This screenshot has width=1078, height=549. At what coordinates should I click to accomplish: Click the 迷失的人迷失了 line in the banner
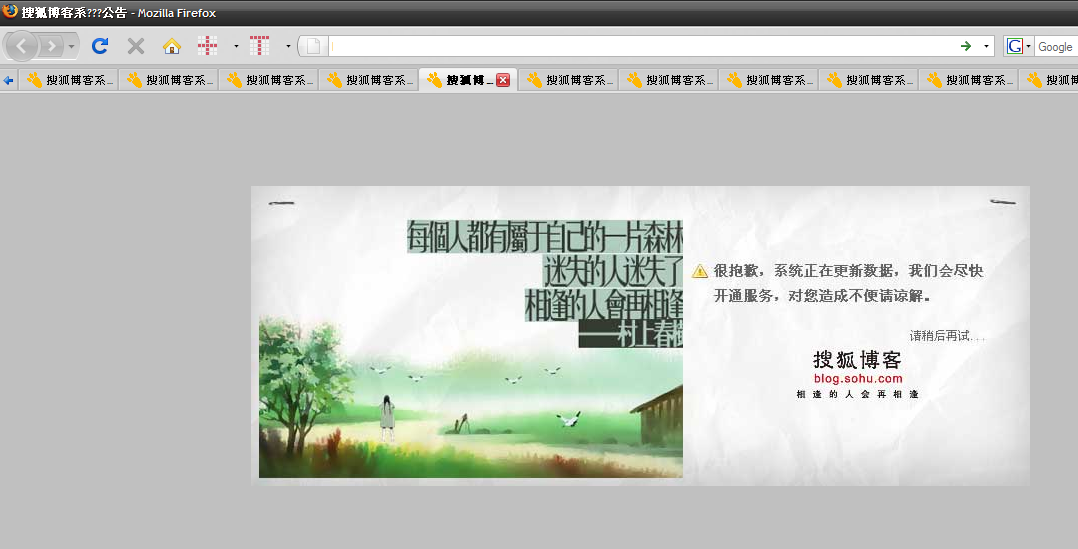click(x=613, y=271)
